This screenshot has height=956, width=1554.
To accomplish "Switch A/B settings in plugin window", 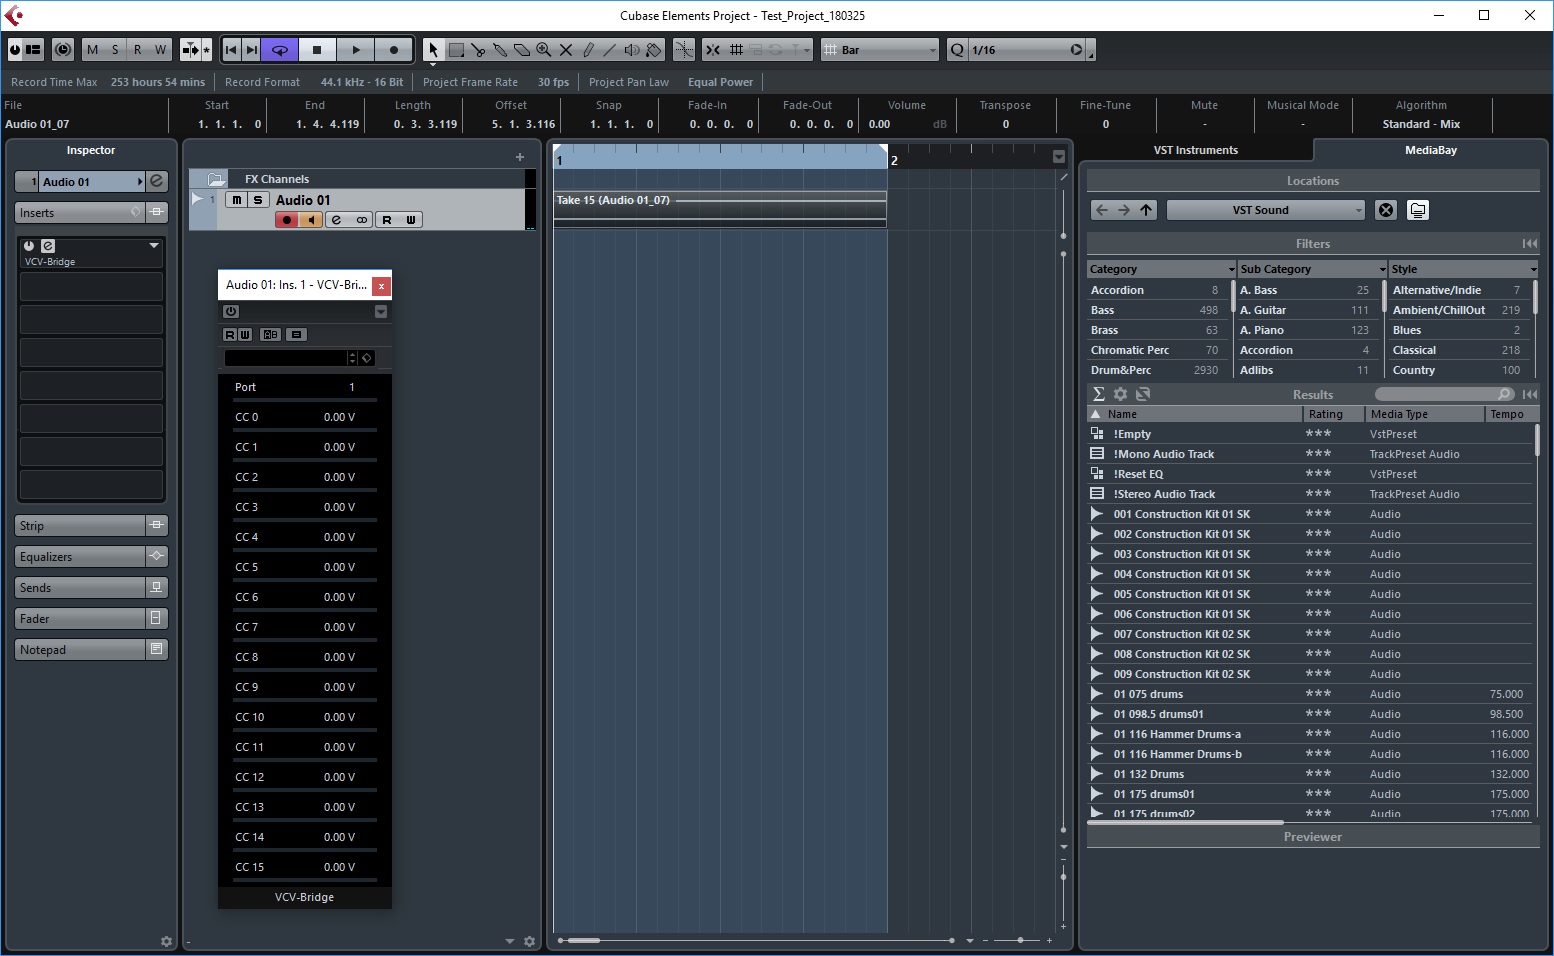I will click(x=270, y=335).
